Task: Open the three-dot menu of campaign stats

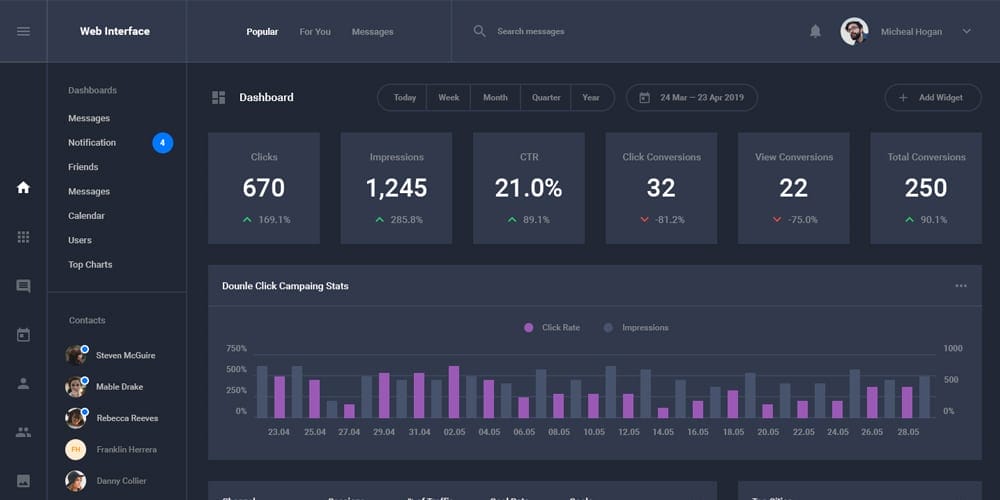Action: pyautogui.click(x=961, y=286)
